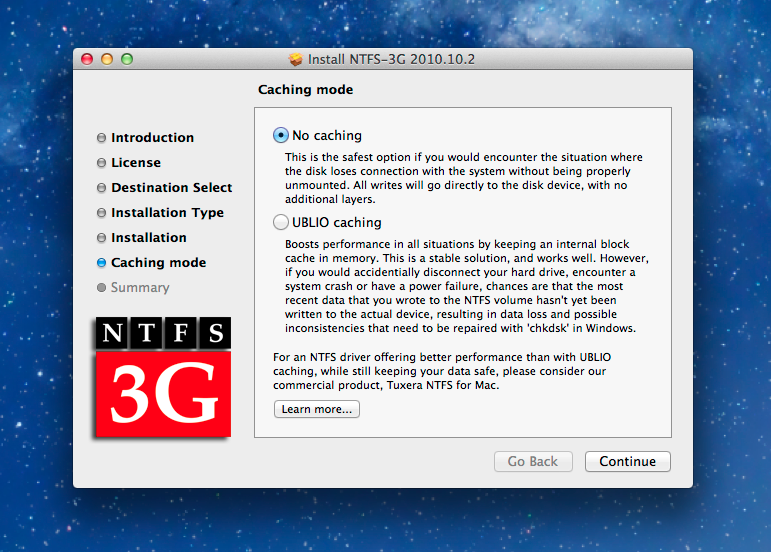Click the 'Tuxera NTFS for Mac' paragraph
Viewport: 771px width, 552px height.
[442, 371]
